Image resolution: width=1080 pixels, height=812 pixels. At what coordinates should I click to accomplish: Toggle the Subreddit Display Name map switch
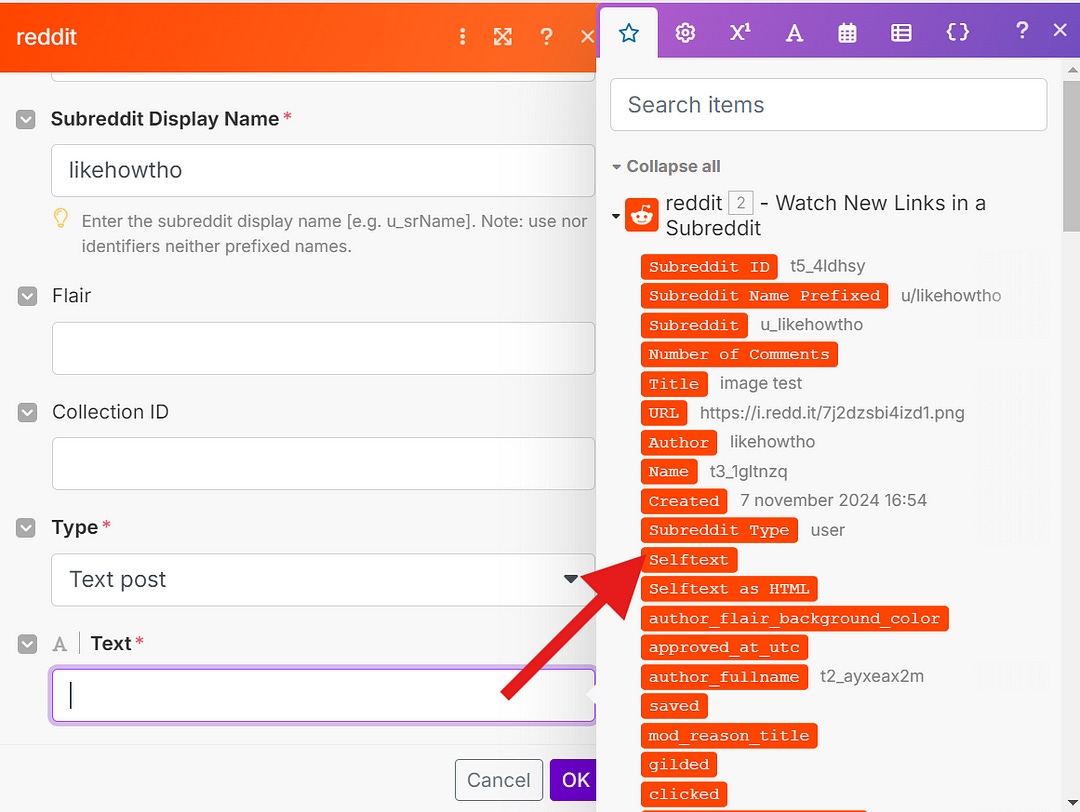(x=25, y=119)
